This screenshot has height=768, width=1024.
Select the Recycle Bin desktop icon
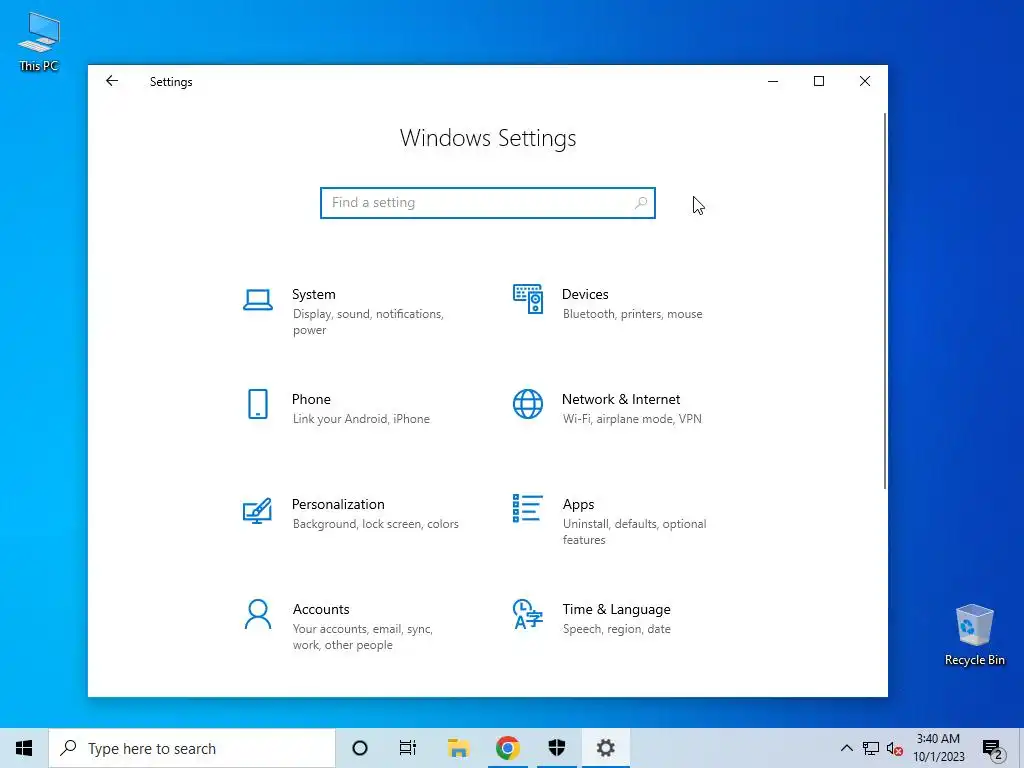[974, 635]
